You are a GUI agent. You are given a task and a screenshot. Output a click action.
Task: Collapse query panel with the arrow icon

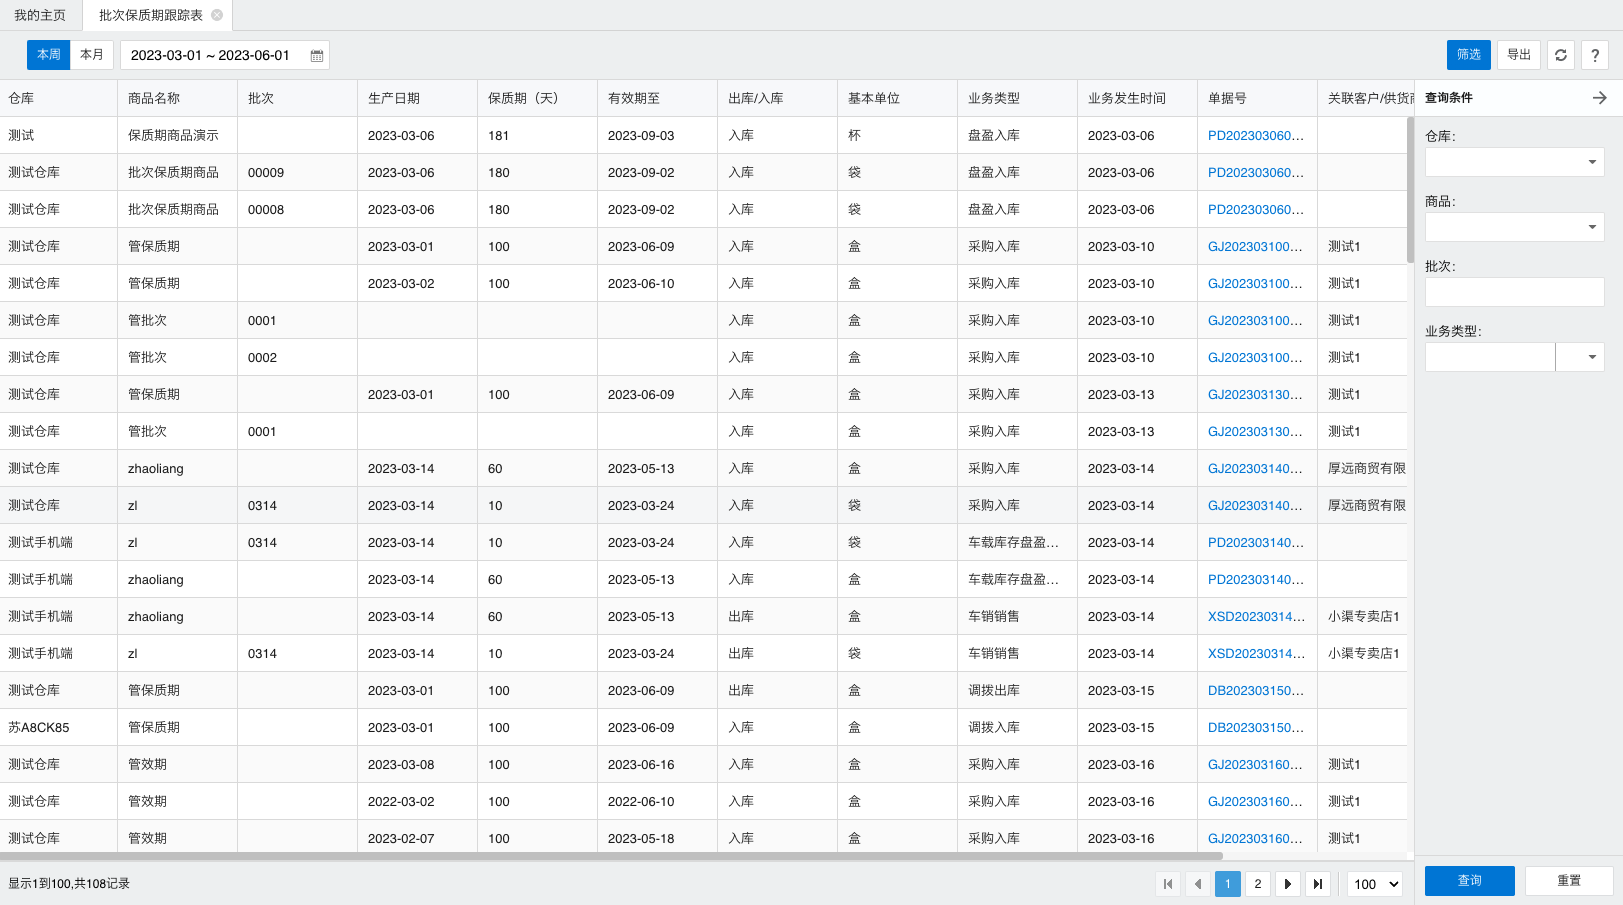pyautogui.click(x=1599, y=98)
